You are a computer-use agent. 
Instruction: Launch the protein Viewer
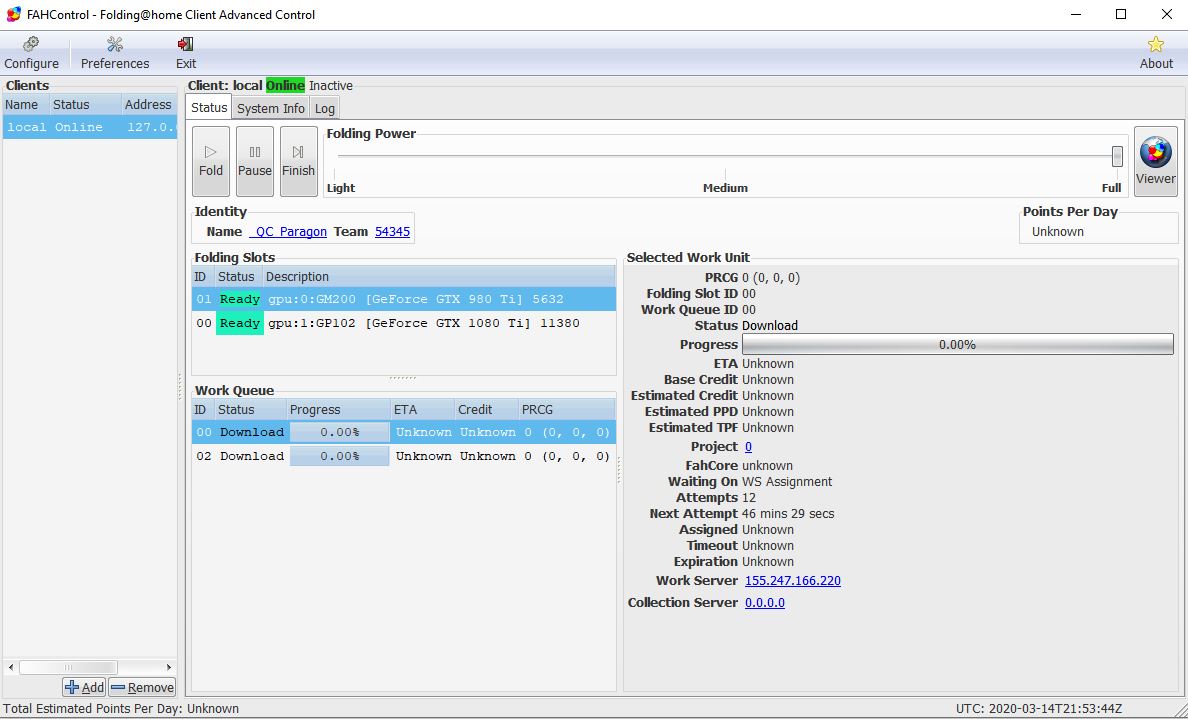click(x=1155, y=160)
